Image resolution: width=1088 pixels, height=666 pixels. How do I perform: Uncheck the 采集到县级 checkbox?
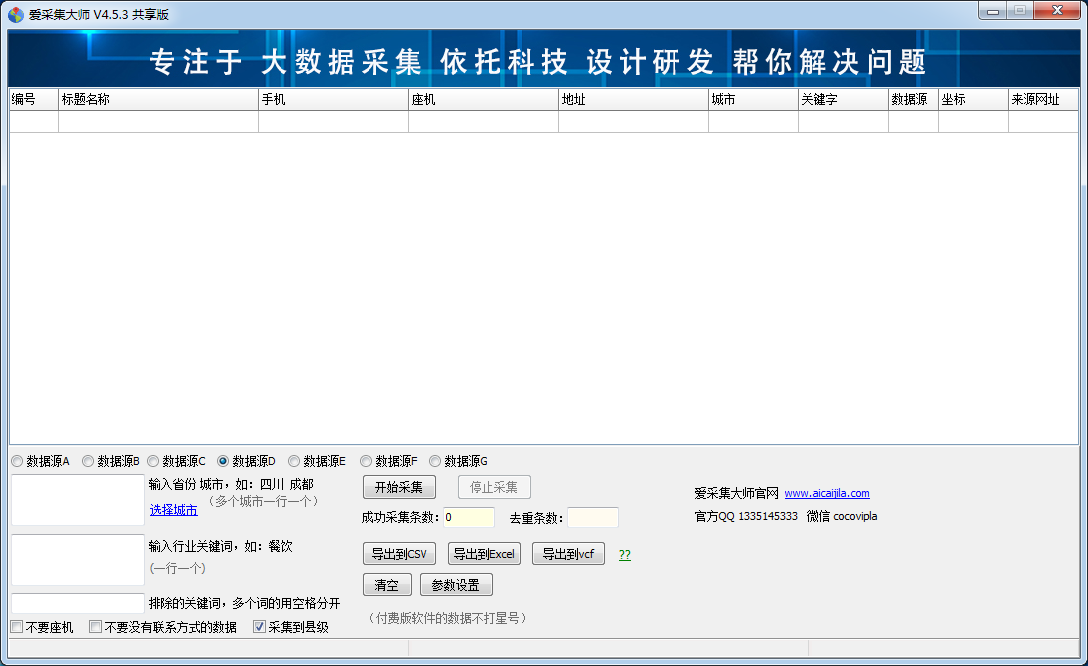click(259, 626)
